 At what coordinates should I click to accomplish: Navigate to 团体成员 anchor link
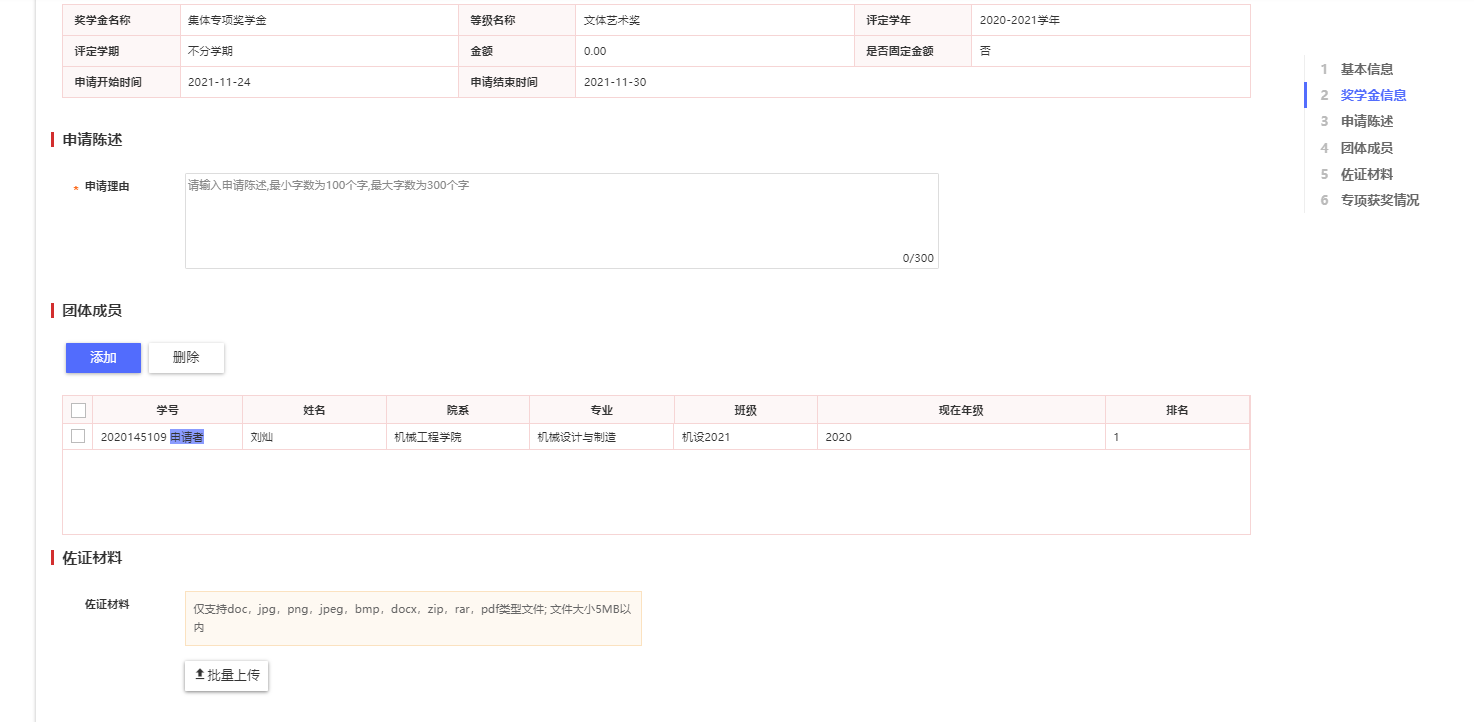[x=1366, y=148]
